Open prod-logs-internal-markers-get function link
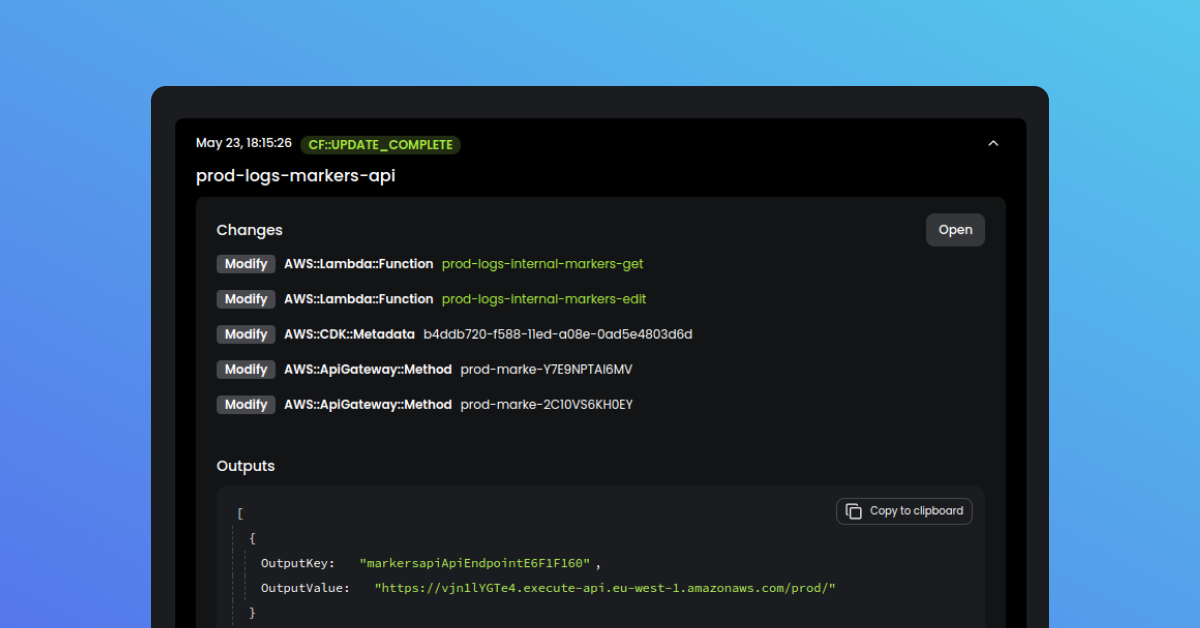This screenshot has width=1200, height=628. tap(543, 264)
